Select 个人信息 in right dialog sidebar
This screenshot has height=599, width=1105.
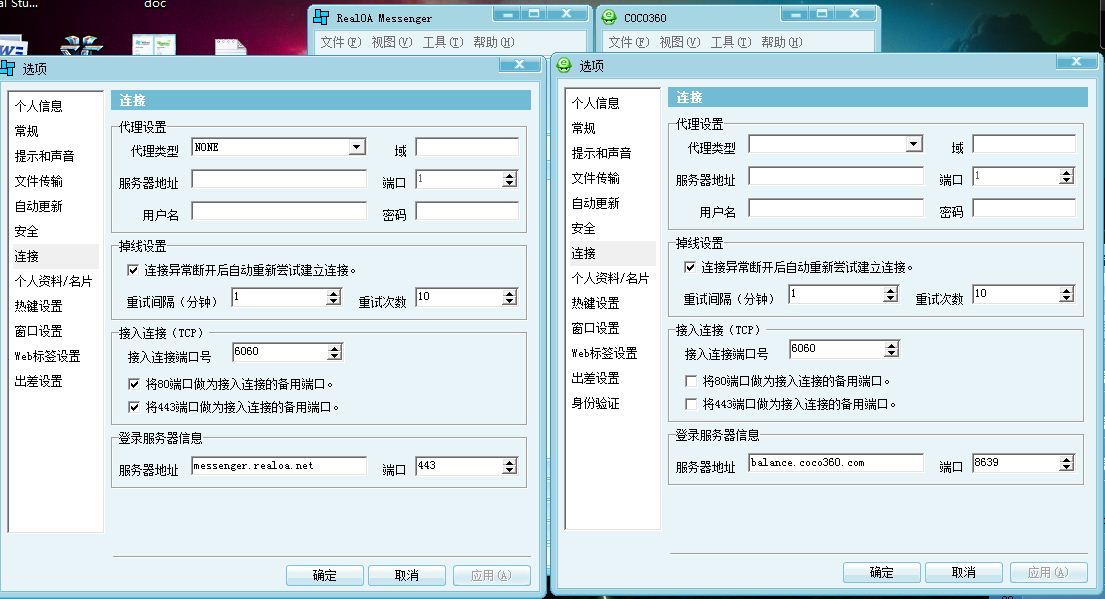point(595,103)
